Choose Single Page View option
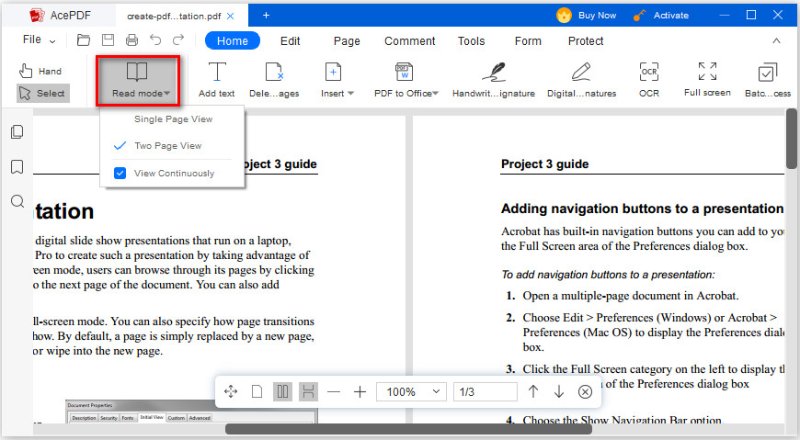 [172, 119]
